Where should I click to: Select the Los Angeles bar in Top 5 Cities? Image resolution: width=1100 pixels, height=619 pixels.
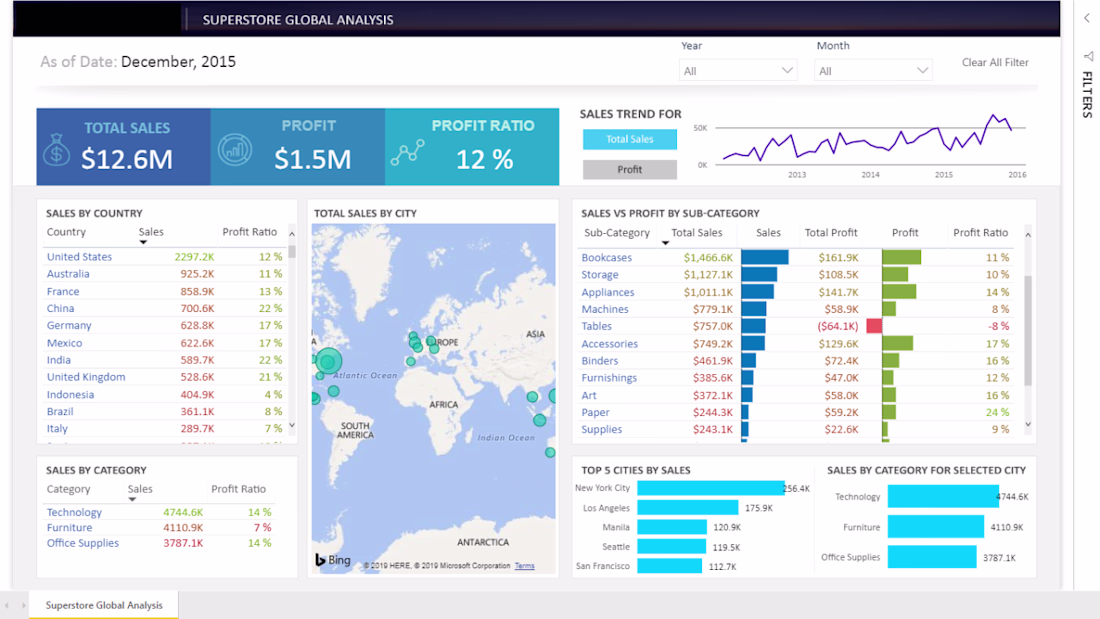[x=688, y=507]
